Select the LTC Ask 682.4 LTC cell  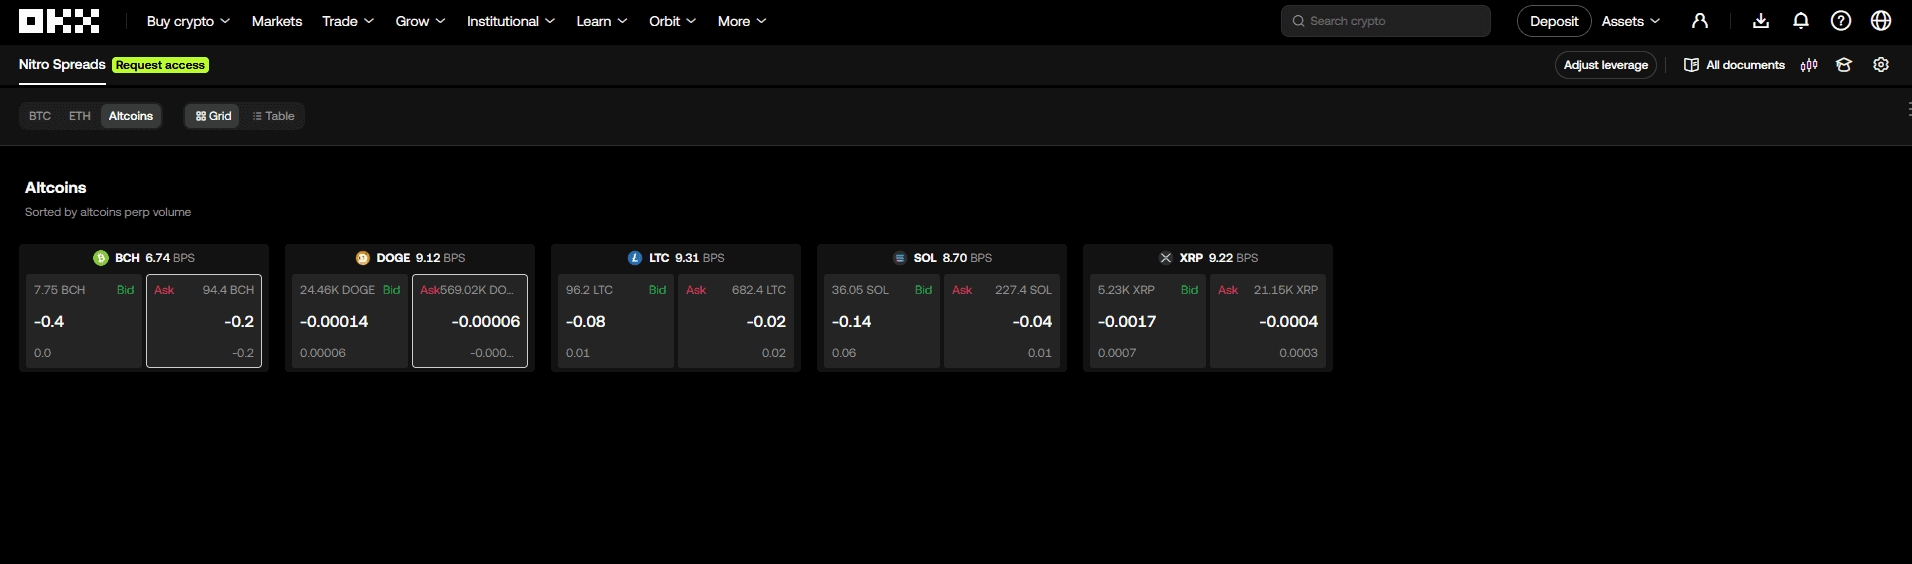pos(736,321)
